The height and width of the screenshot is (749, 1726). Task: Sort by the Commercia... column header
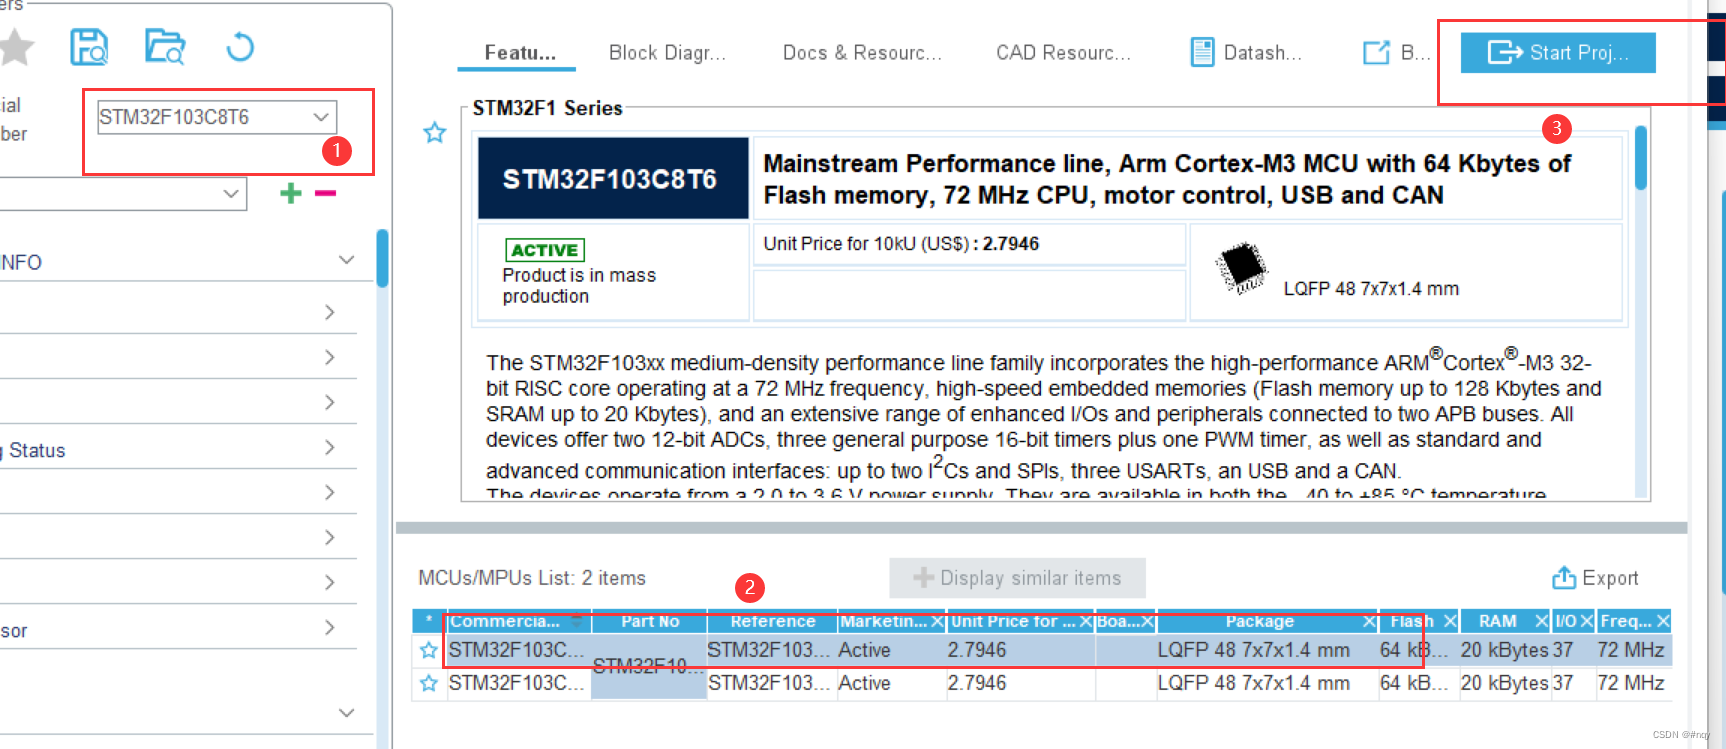click(519, 621)
